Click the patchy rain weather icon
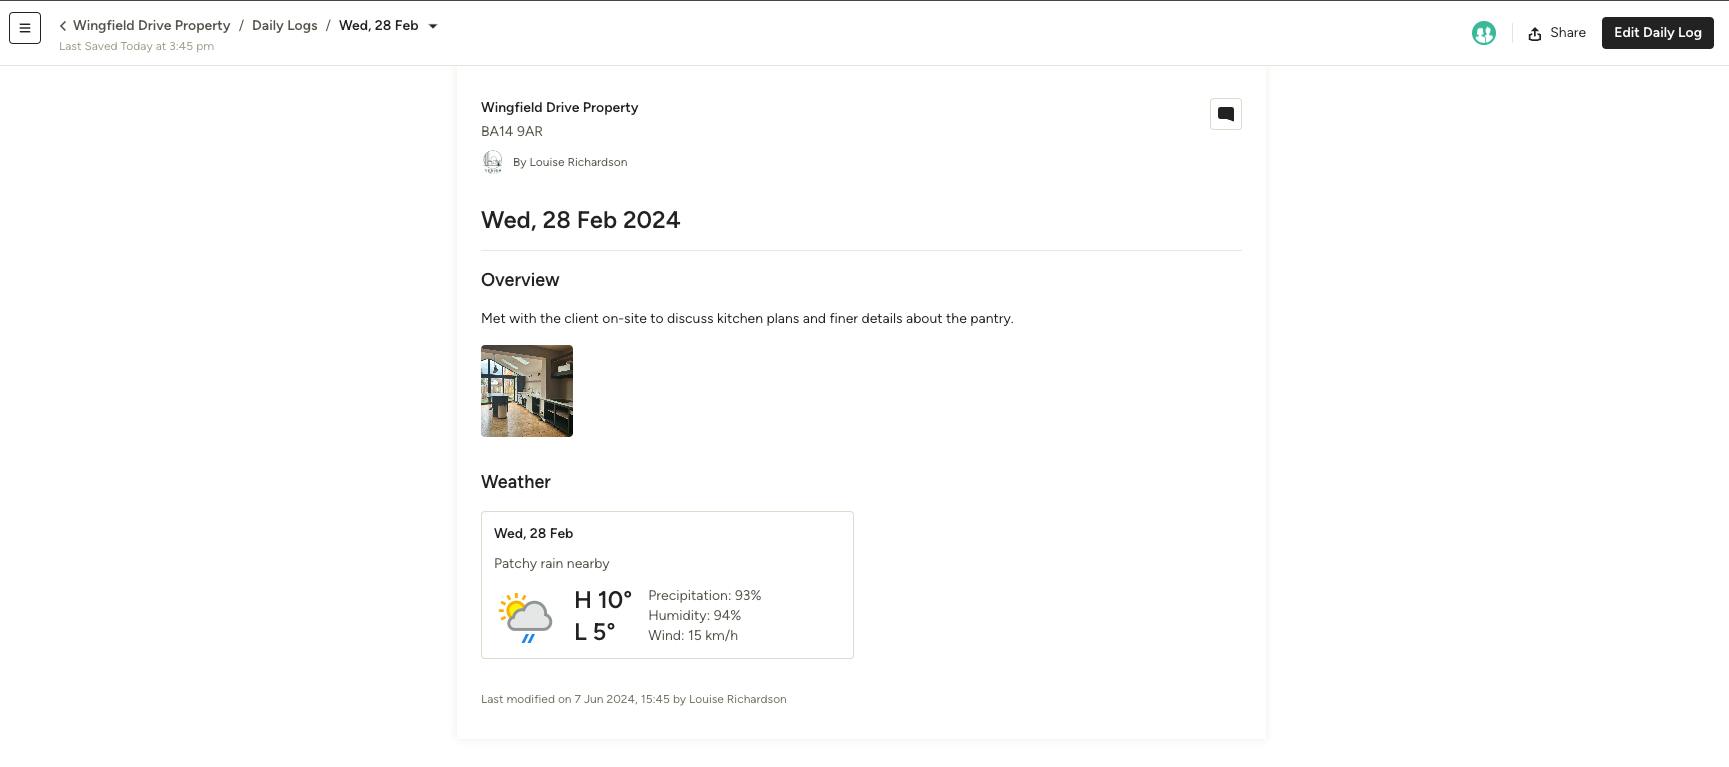 point(525,617)
